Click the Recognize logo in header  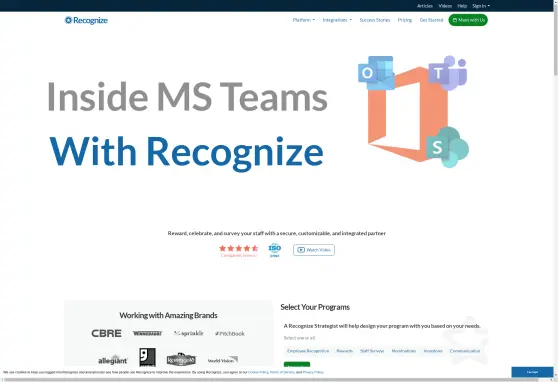(x=86, y=20)
